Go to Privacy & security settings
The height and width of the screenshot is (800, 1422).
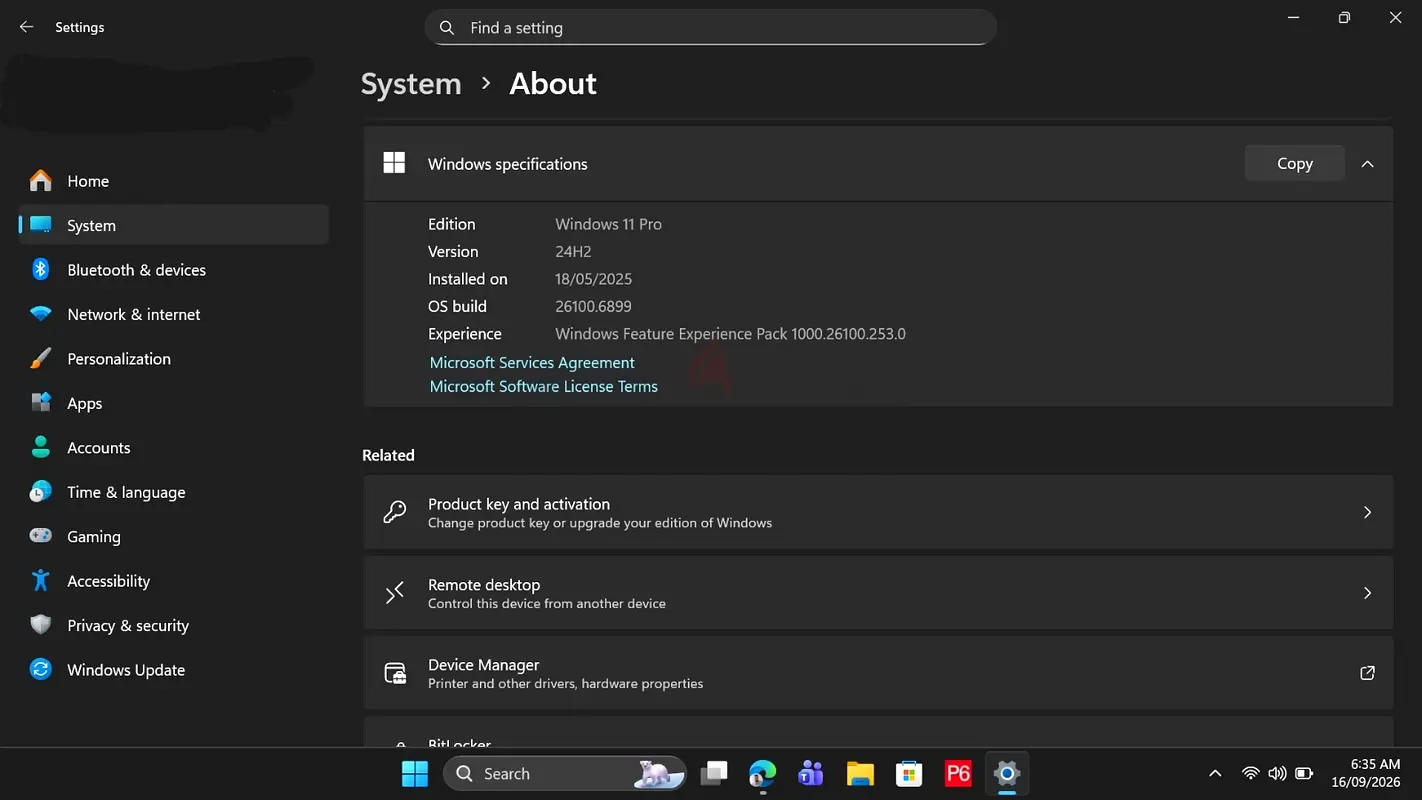click(174, 626)
